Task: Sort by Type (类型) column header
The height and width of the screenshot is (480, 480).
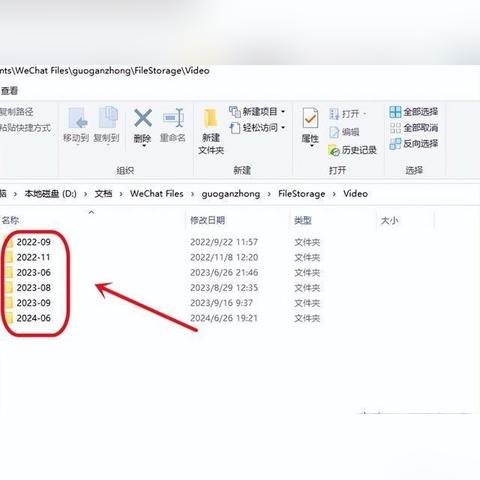Action: pos(303,220)
